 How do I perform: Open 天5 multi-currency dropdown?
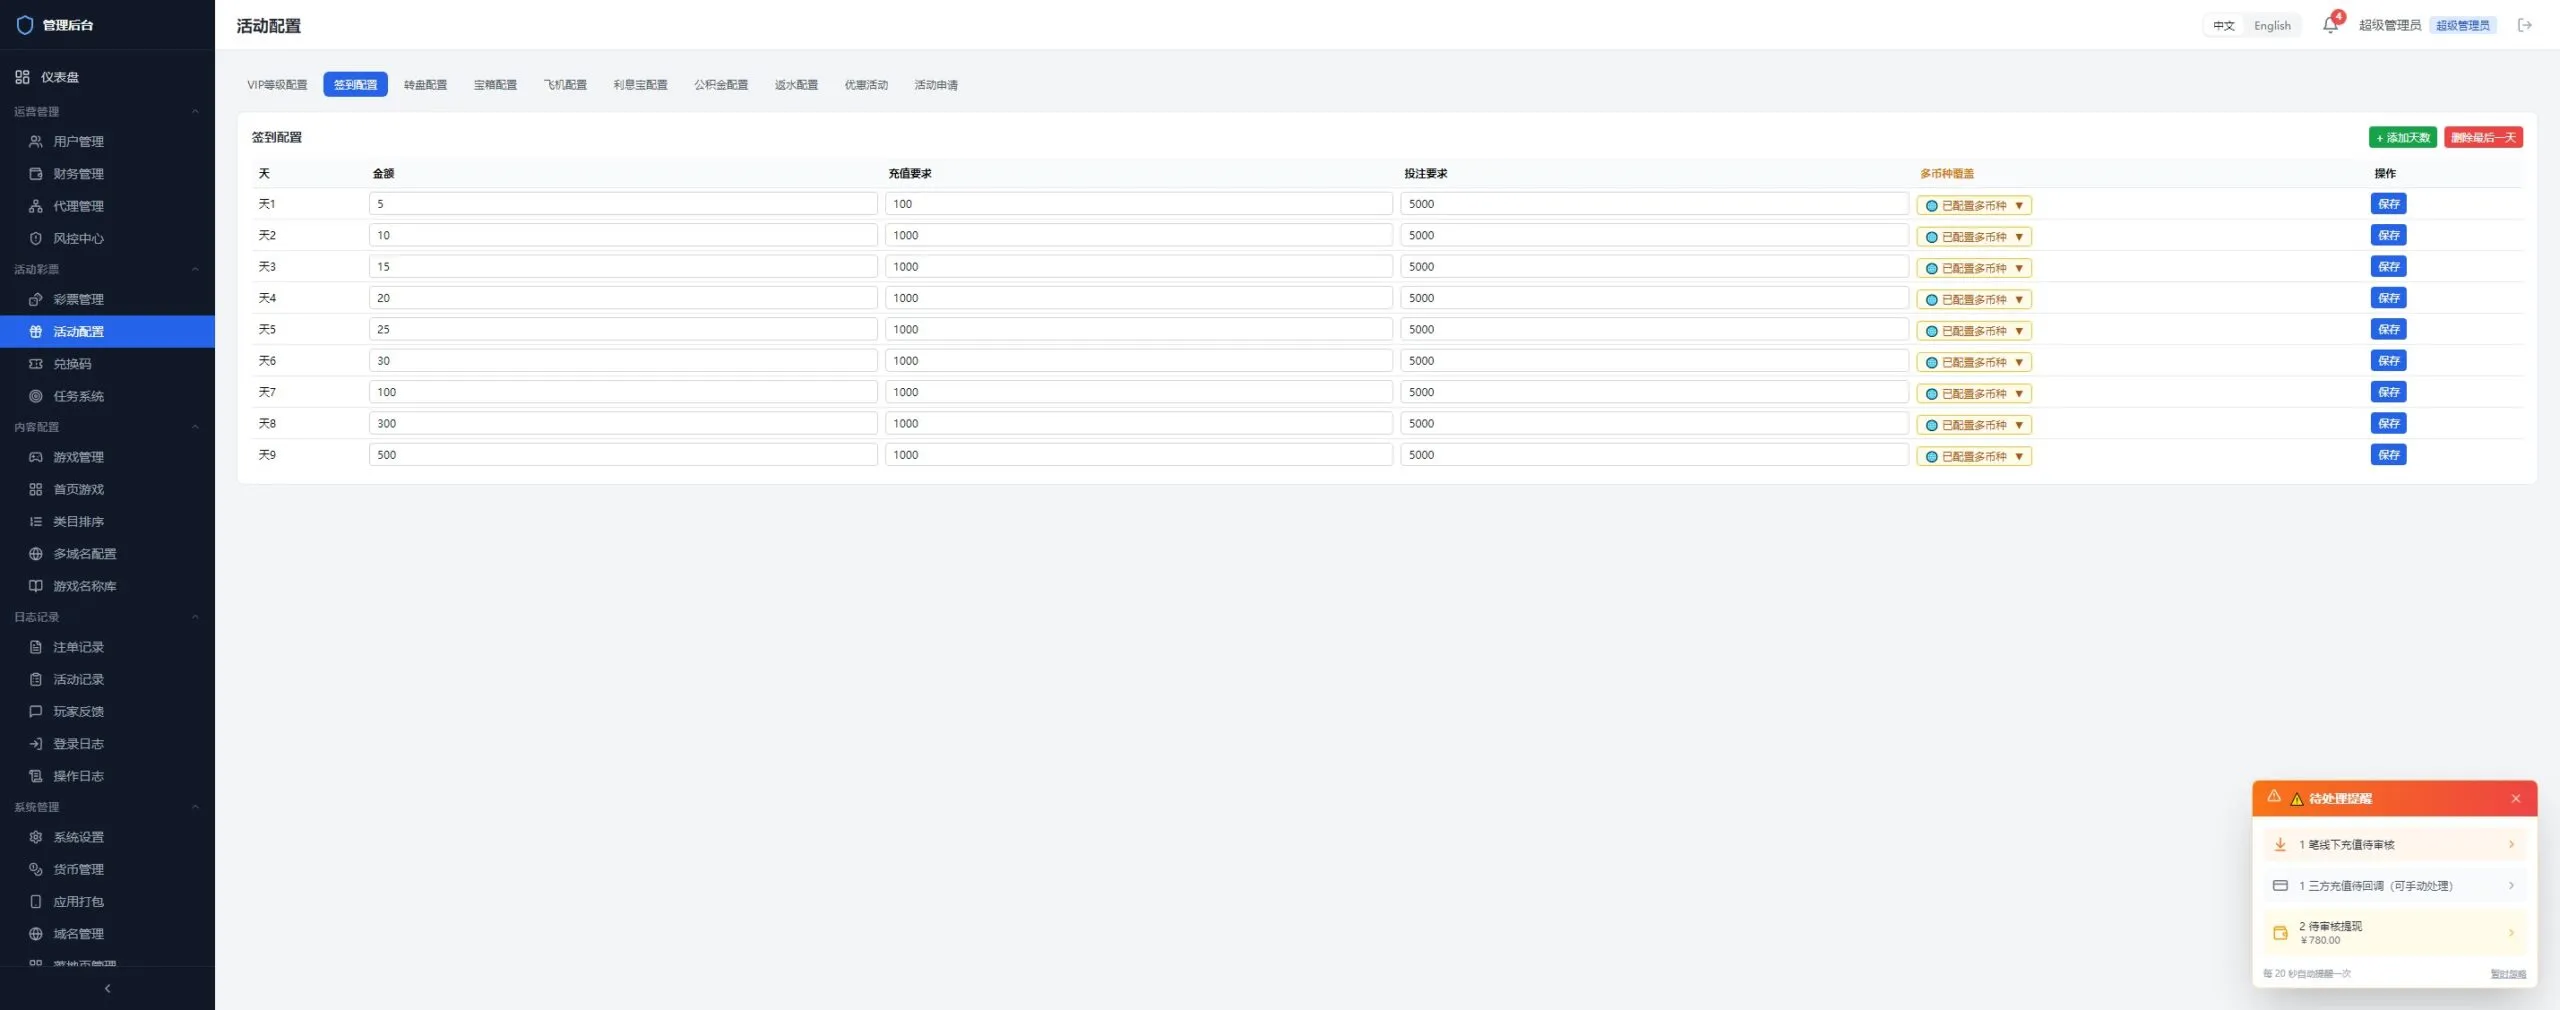tap(1974, 331)
